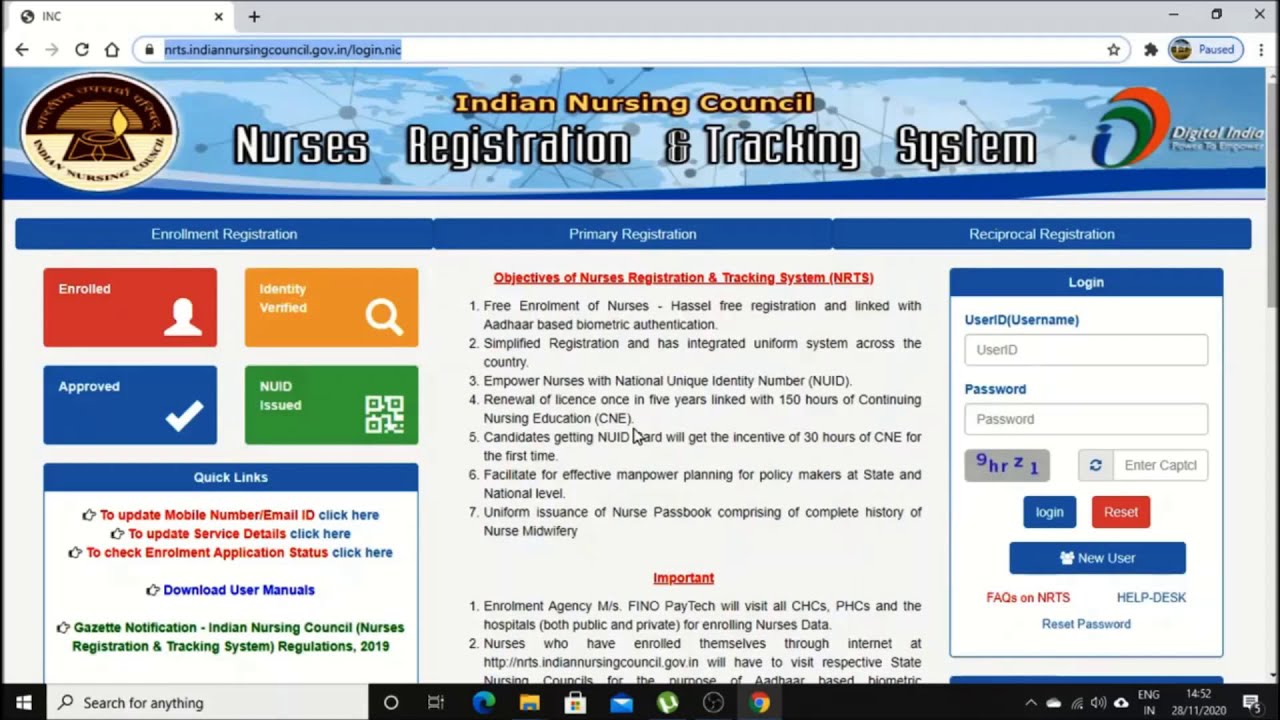Click the red Reset button
Image resolution: width=1280 pixels, height=720 pixels.
1120,512
